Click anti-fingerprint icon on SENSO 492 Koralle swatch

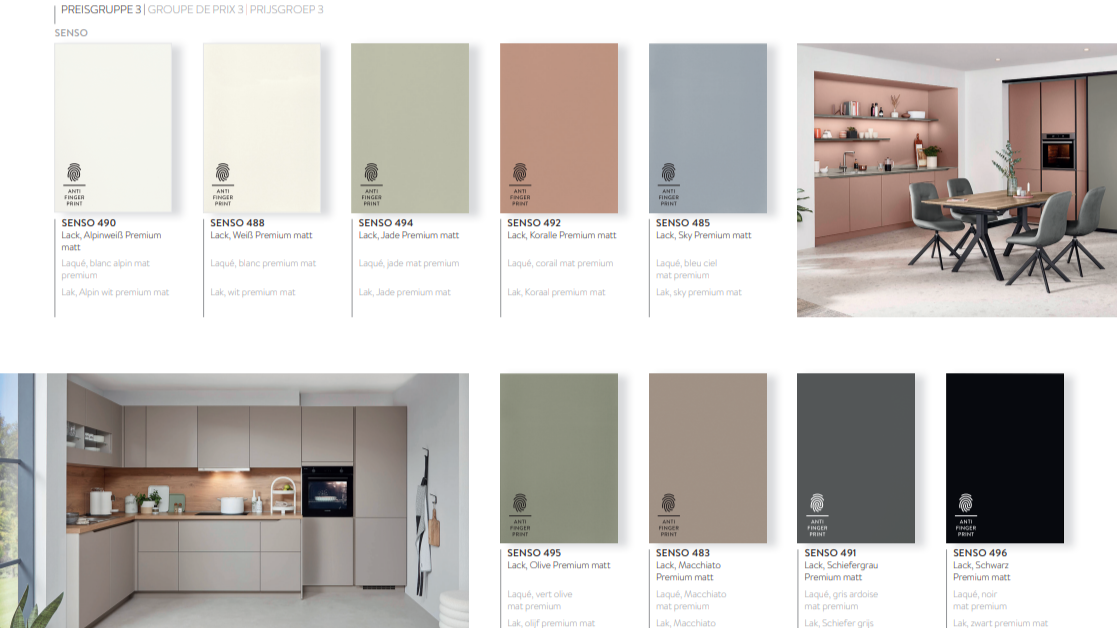click(520, 184)
